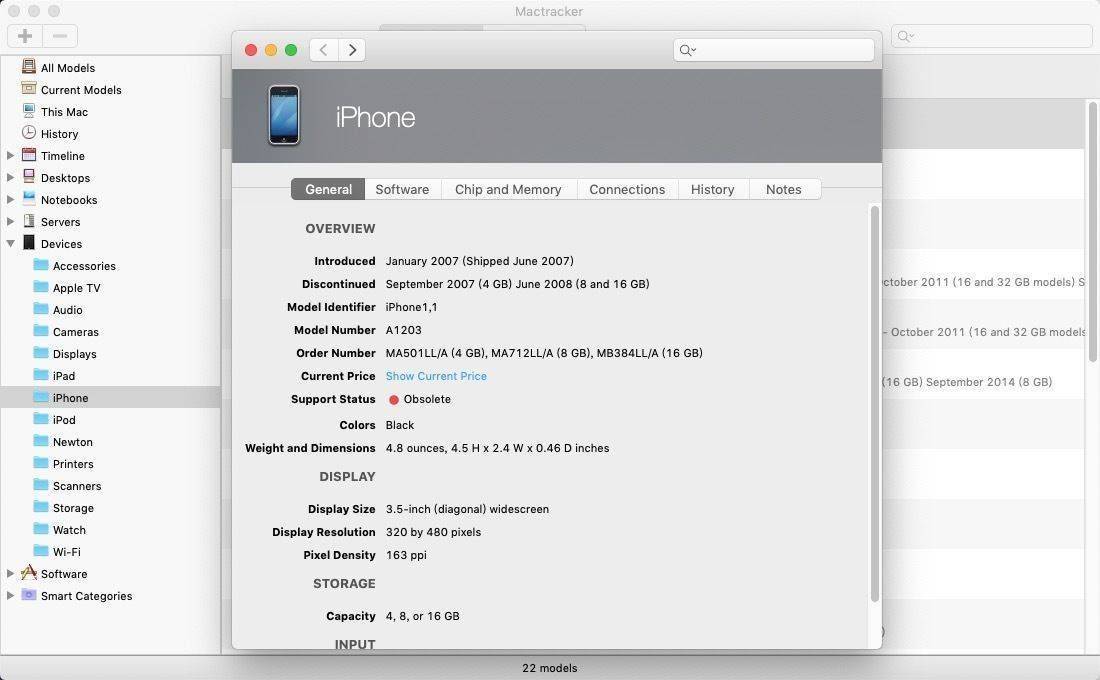
Task: Open the search options magnifier dropdown in detail window
Action: (x=688, y=50)
